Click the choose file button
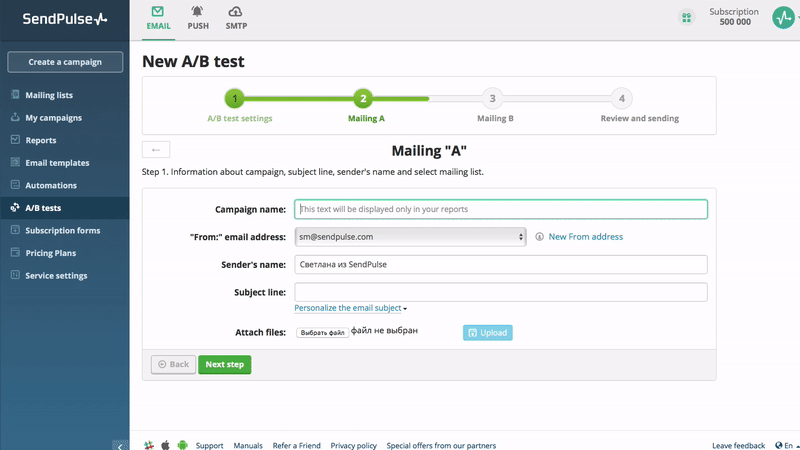 tap(322, 333)
